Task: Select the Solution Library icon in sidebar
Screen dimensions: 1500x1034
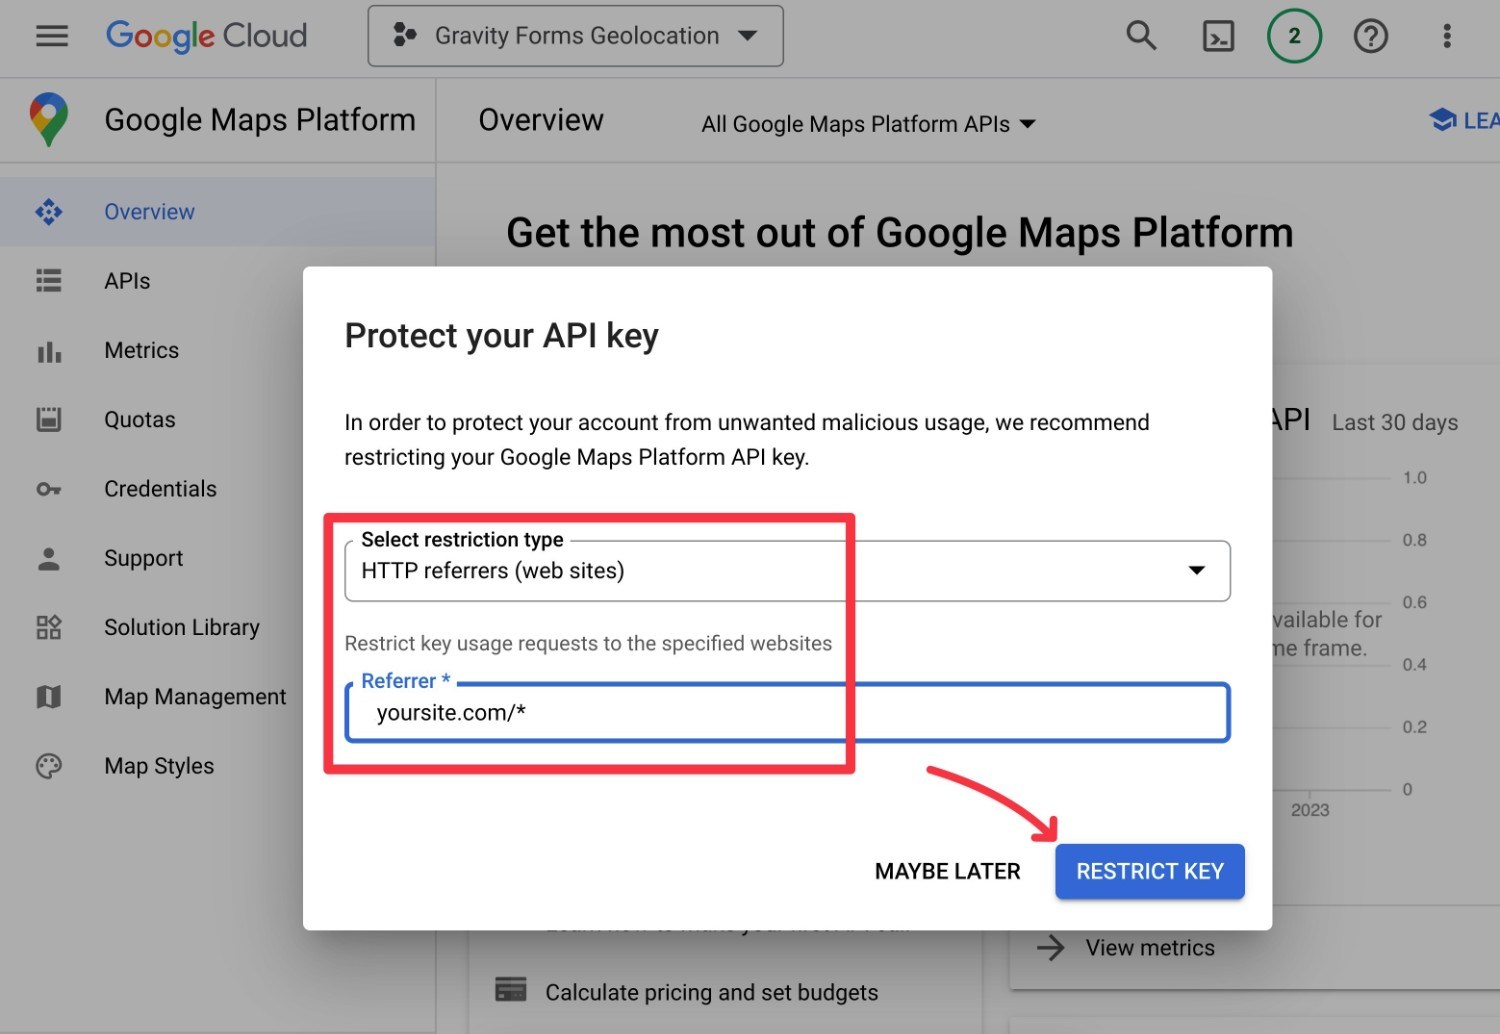Action: coord(48,627)
